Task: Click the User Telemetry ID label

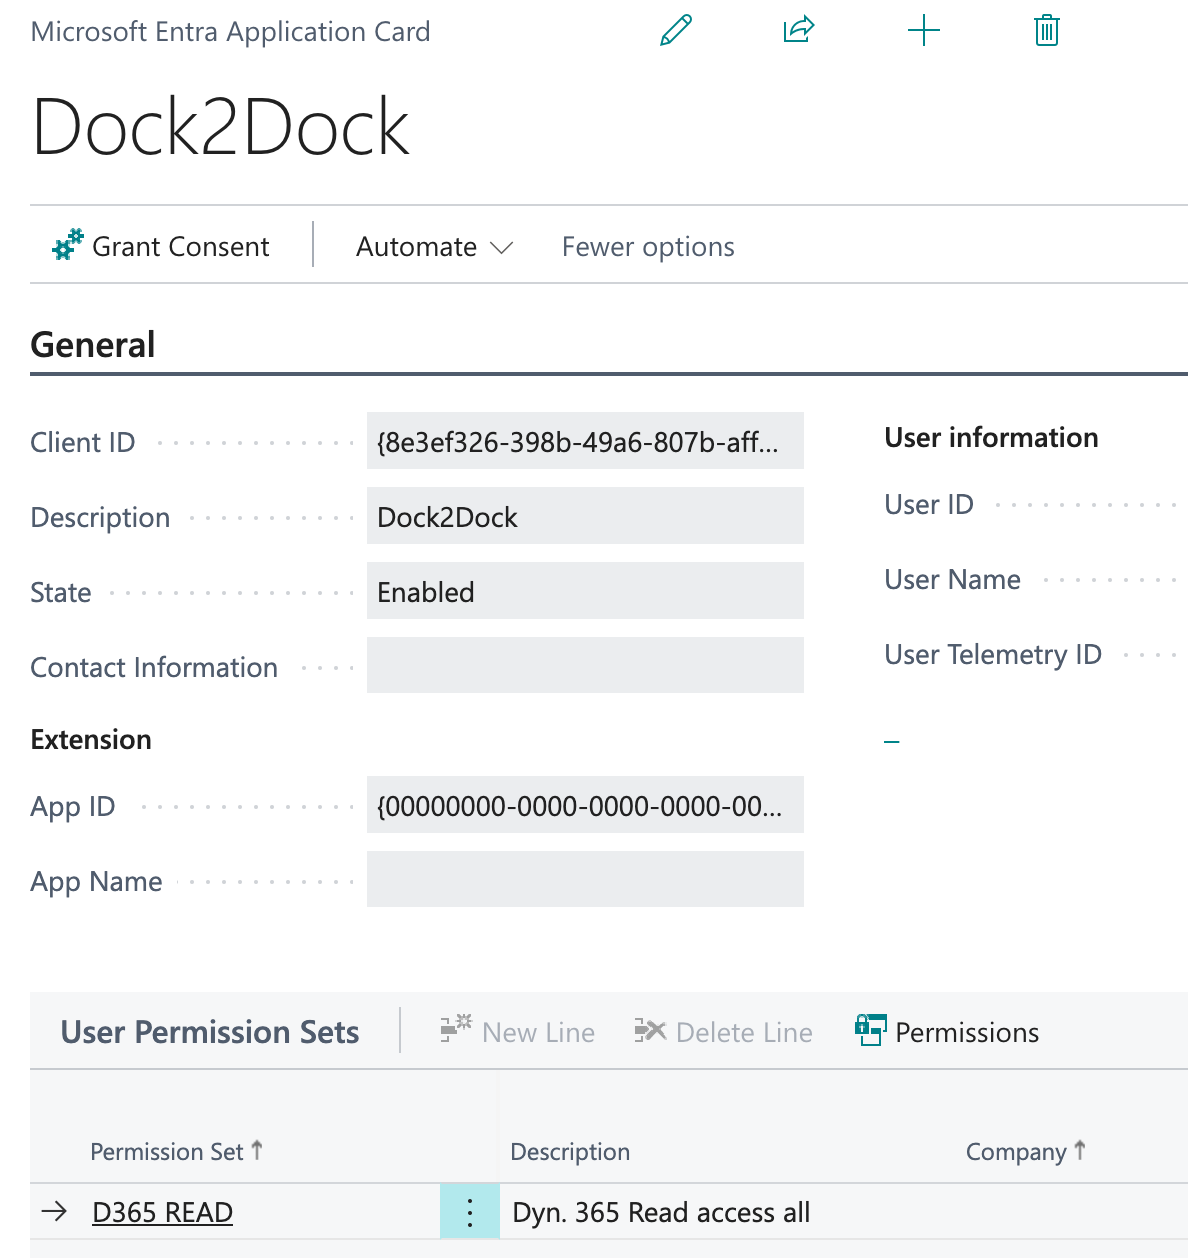Action: tap(993, 655)
